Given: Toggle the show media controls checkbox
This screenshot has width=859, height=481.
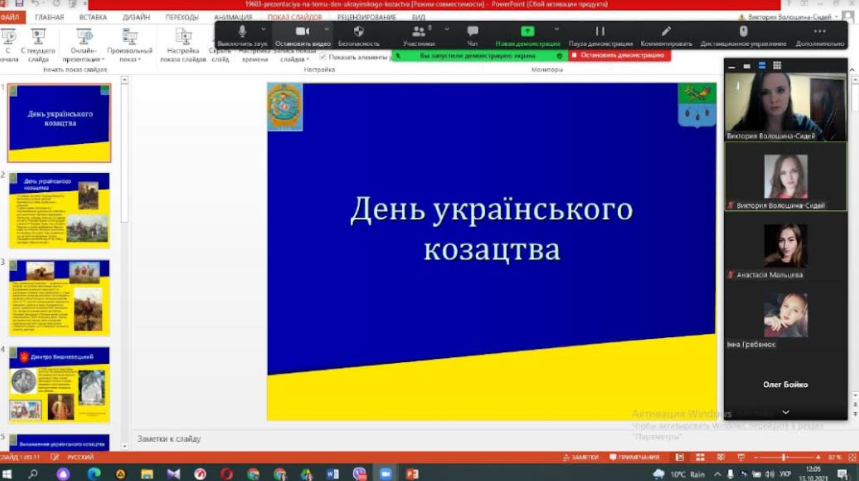Looking at the screenshot, I should pos(323,57).
